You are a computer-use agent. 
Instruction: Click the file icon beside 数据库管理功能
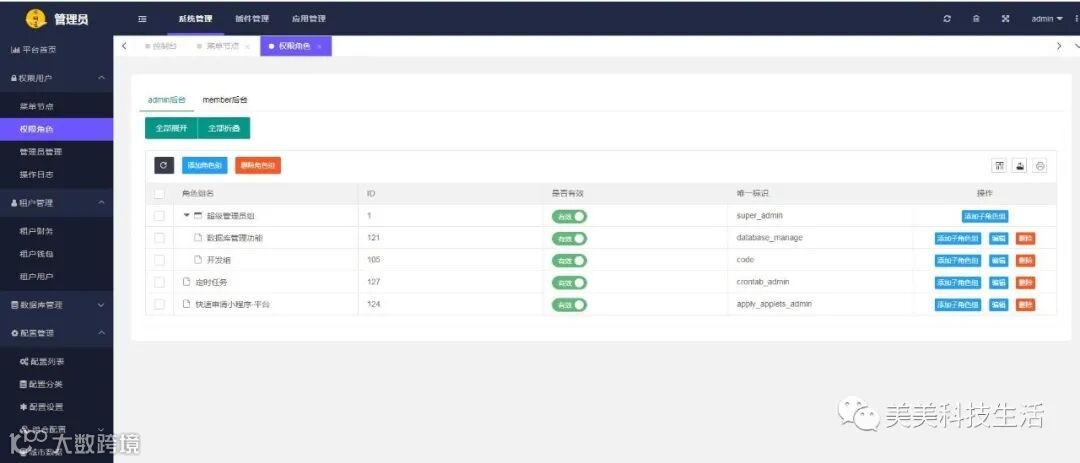pyautogui.click(x=197, y=238)
